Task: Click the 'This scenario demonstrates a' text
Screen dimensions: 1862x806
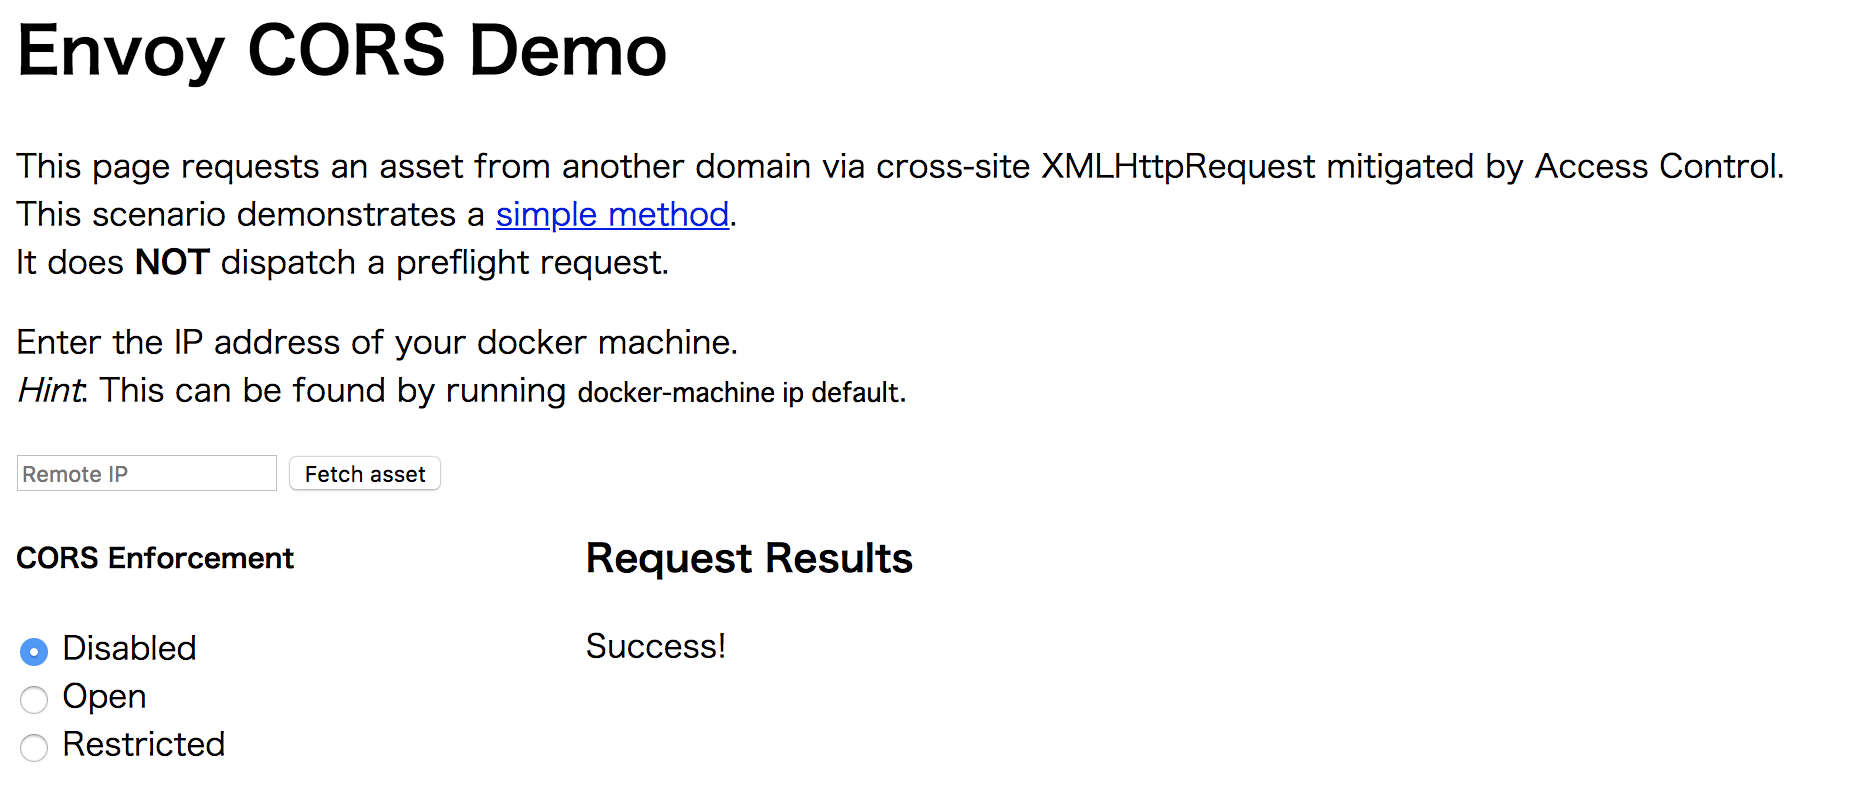Action: (250, 214)
